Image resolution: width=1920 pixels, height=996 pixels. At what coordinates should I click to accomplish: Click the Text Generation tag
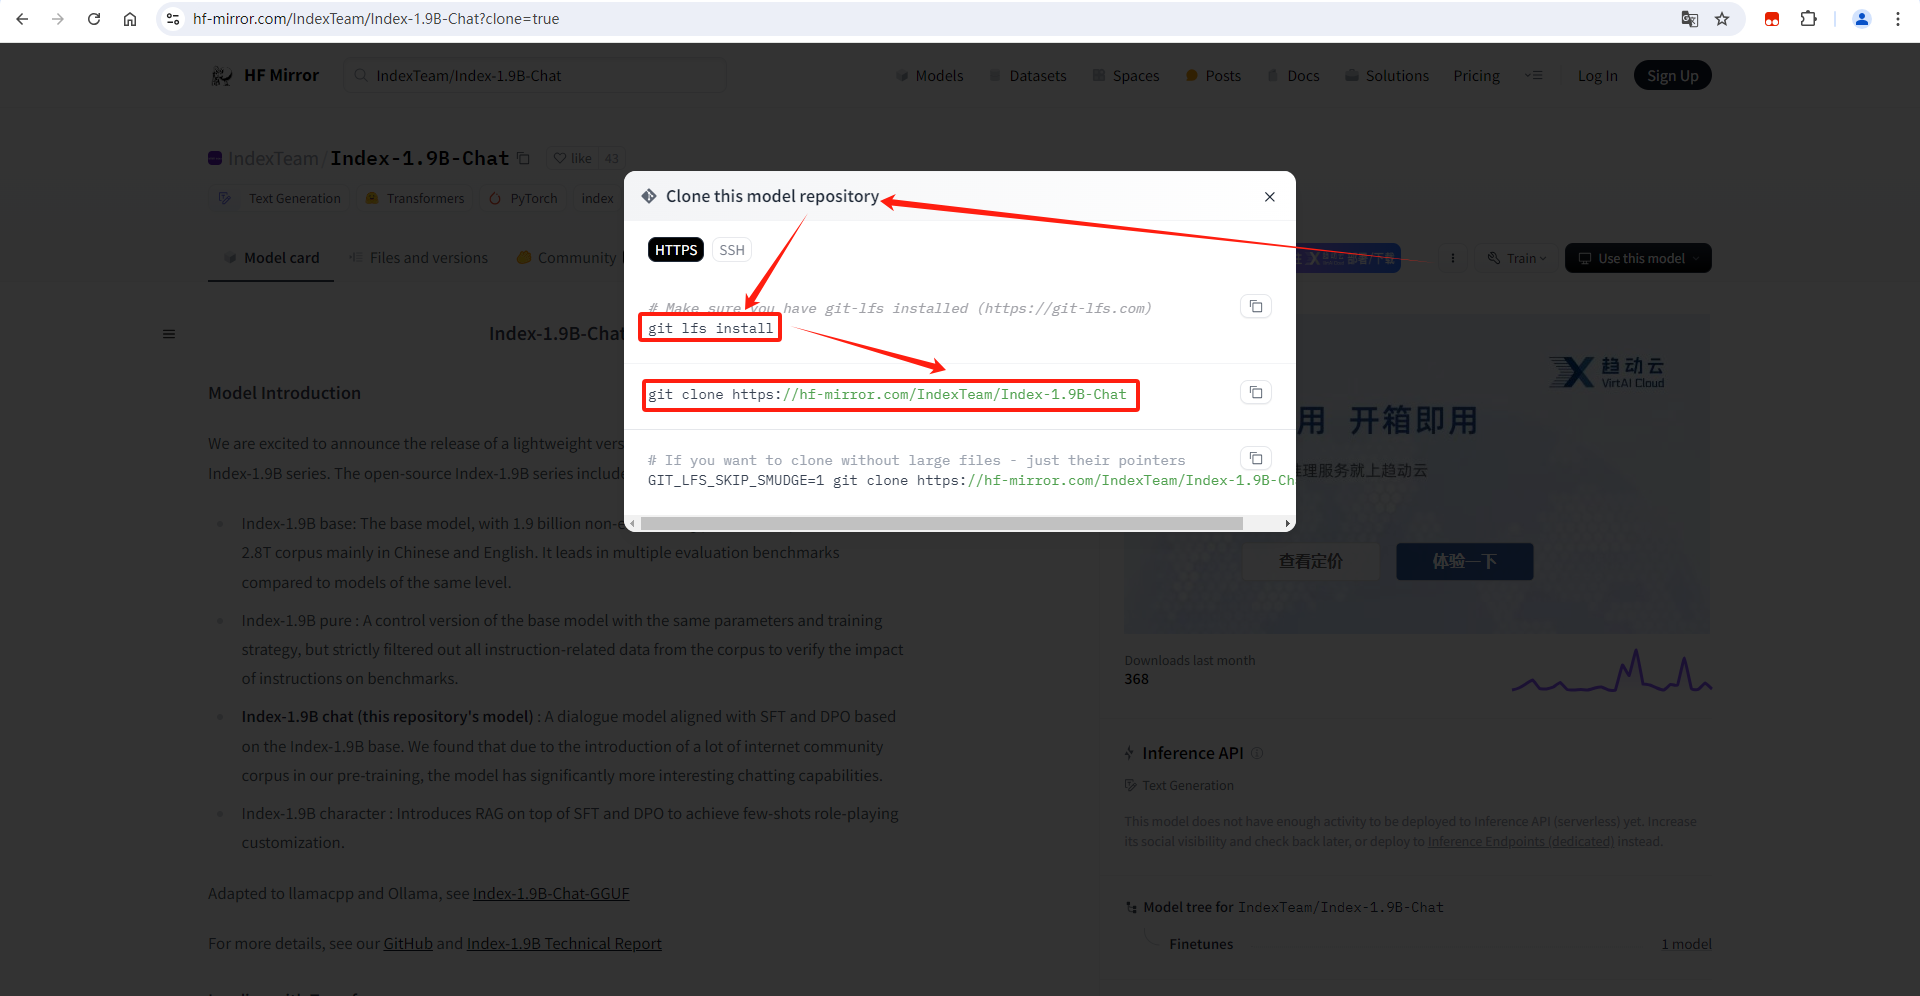pyautogui.click(x=281, y=199)
